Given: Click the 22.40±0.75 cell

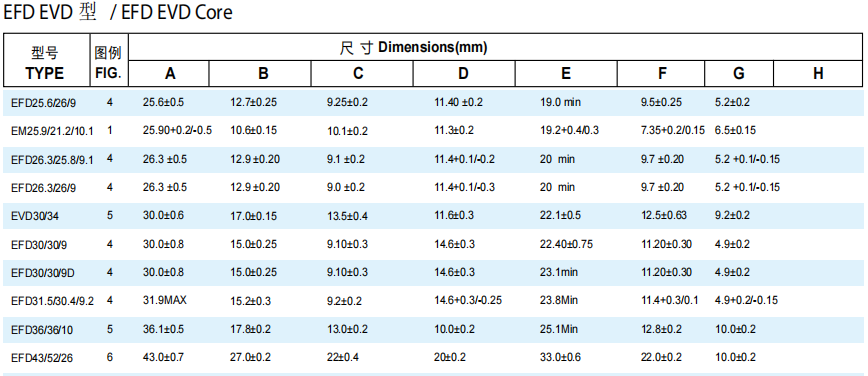Looking at the screenshot, I should (566, 244).
